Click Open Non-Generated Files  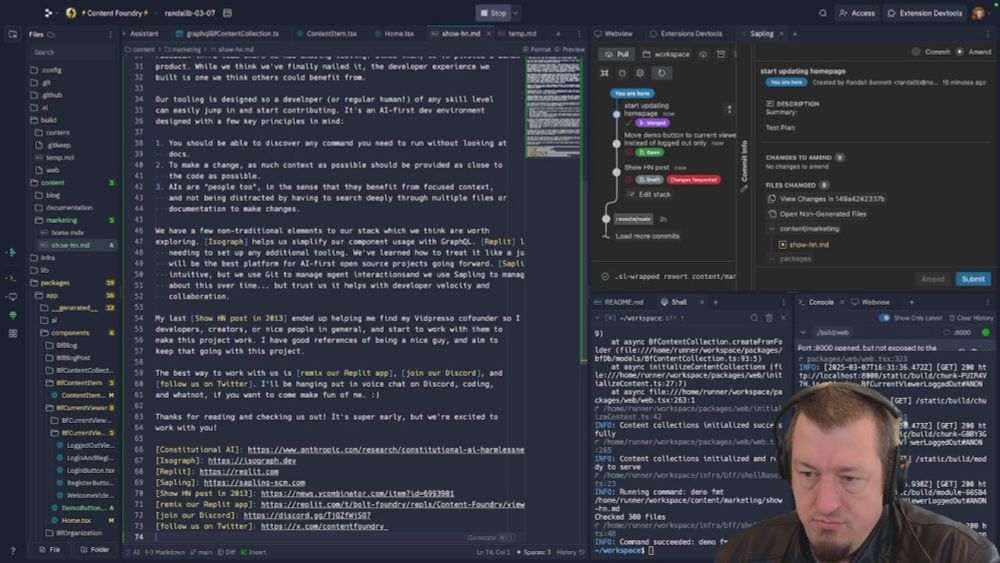(818, 214)
